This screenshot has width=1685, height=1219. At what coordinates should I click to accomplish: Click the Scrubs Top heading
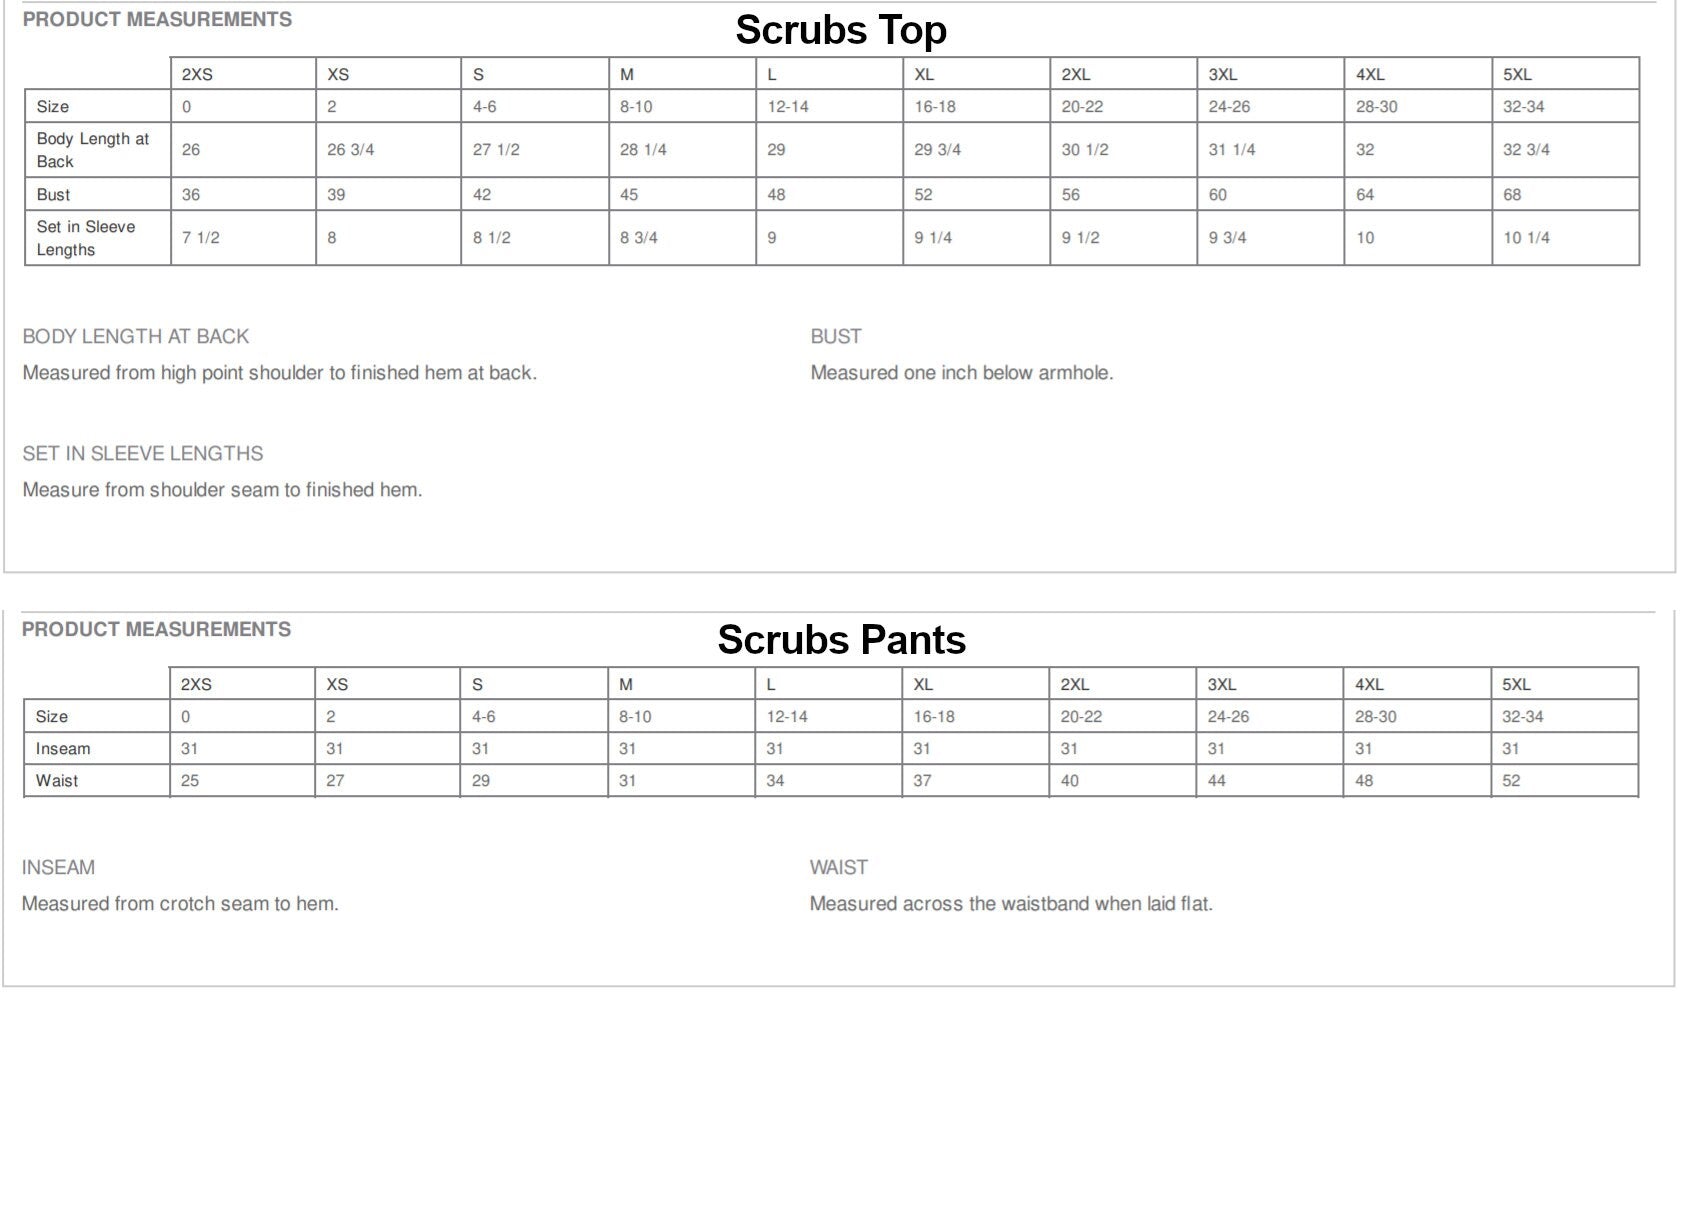click(x=841, y=31)
